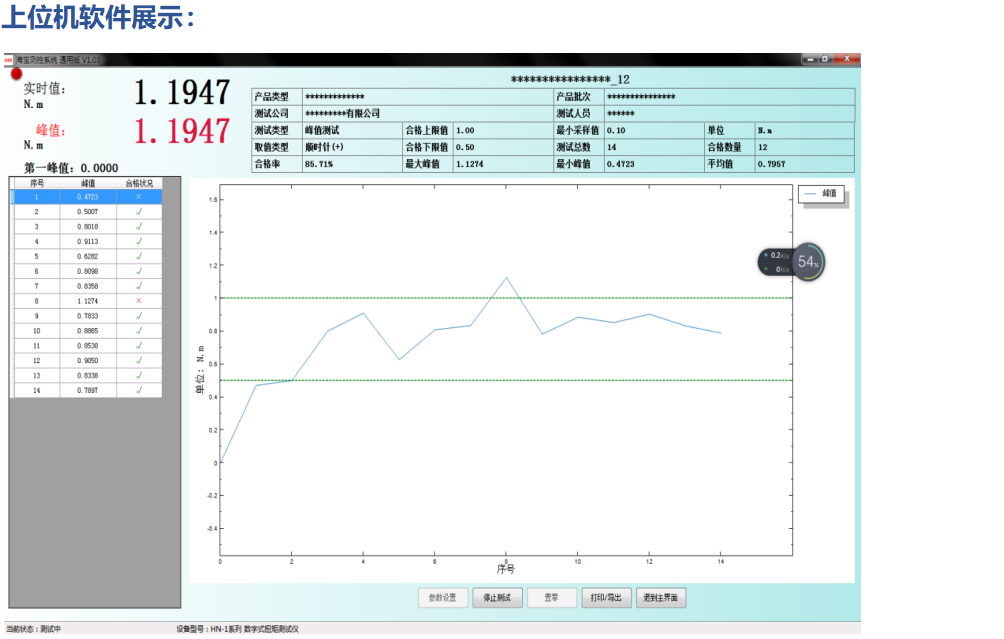
Task: Sort by the 峰值 column header
Action: pos(88,184)
